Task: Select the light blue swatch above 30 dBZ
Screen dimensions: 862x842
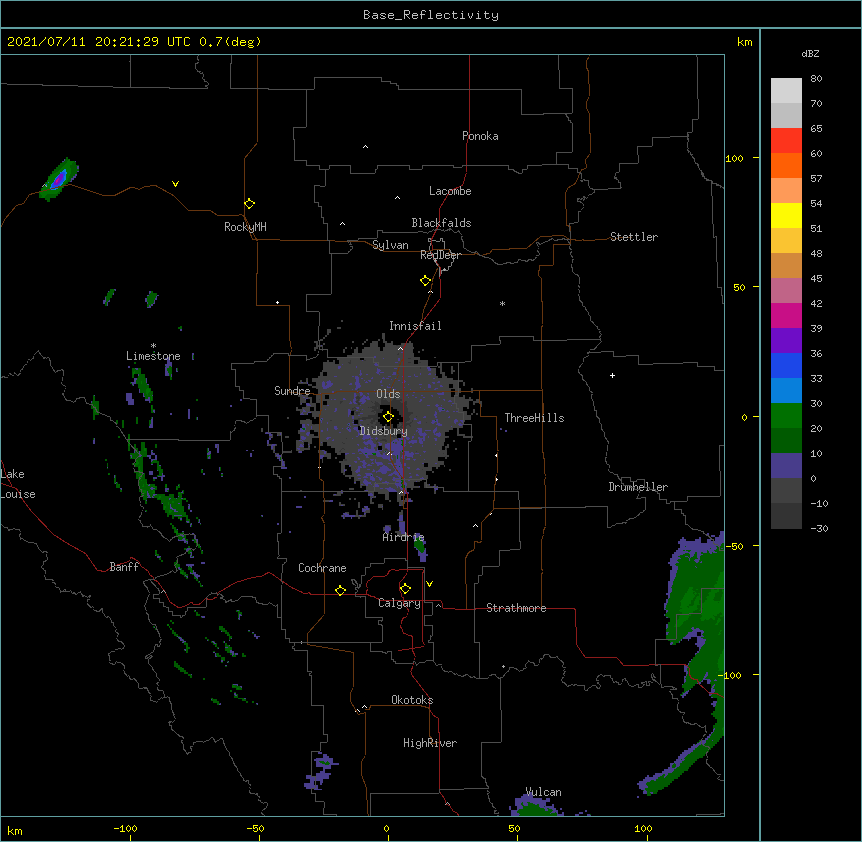Action: click(x=786, y=390)
